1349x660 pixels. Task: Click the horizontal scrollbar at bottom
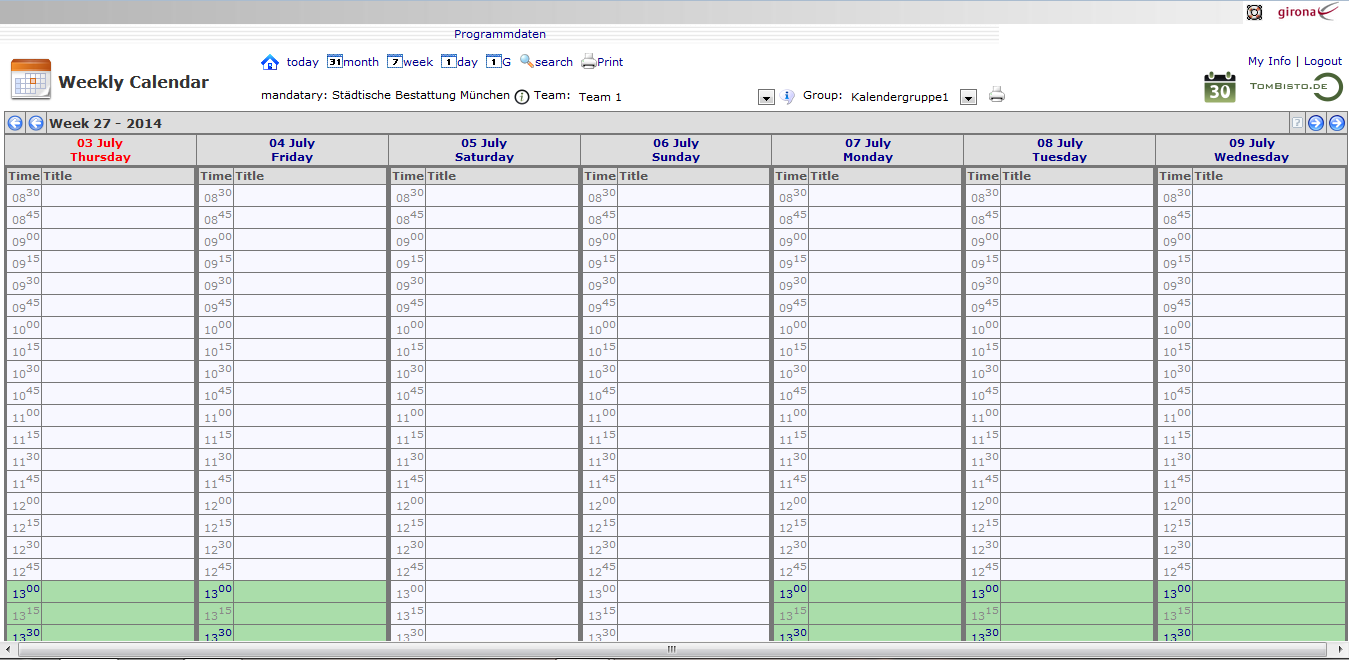[x=672, y=649]
